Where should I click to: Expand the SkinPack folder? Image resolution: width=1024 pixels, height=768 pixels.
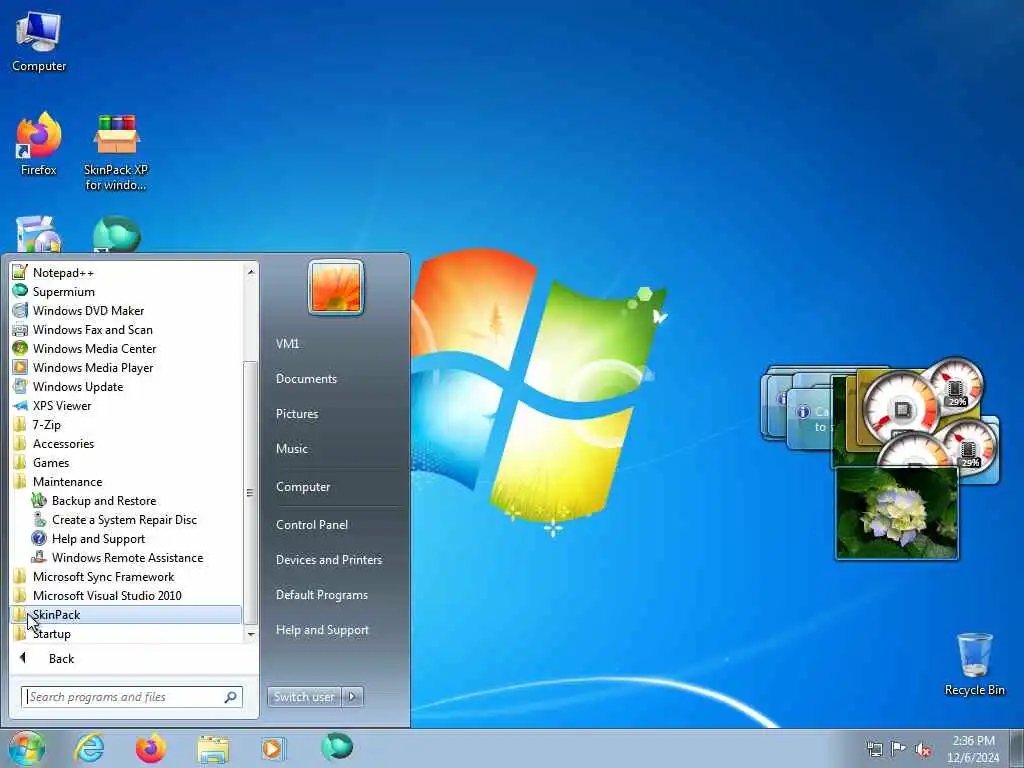pyautogui.click(x=126, y=614)
